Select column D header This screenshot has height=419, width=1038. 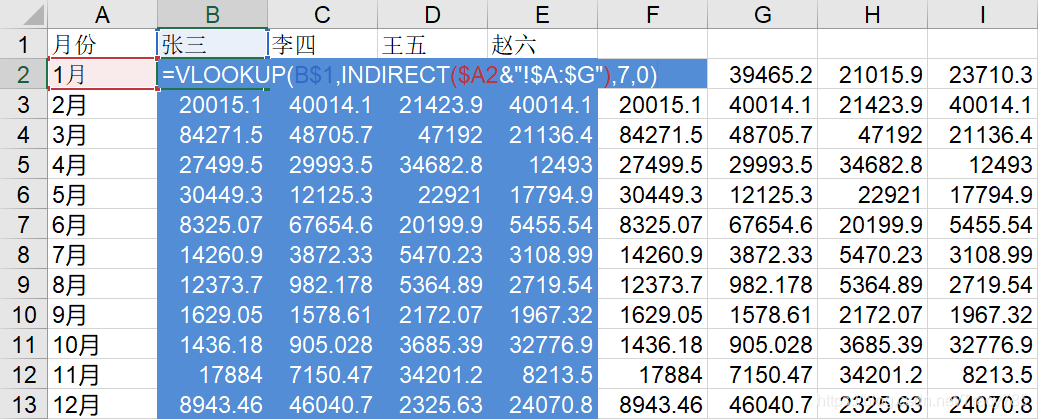432,14
